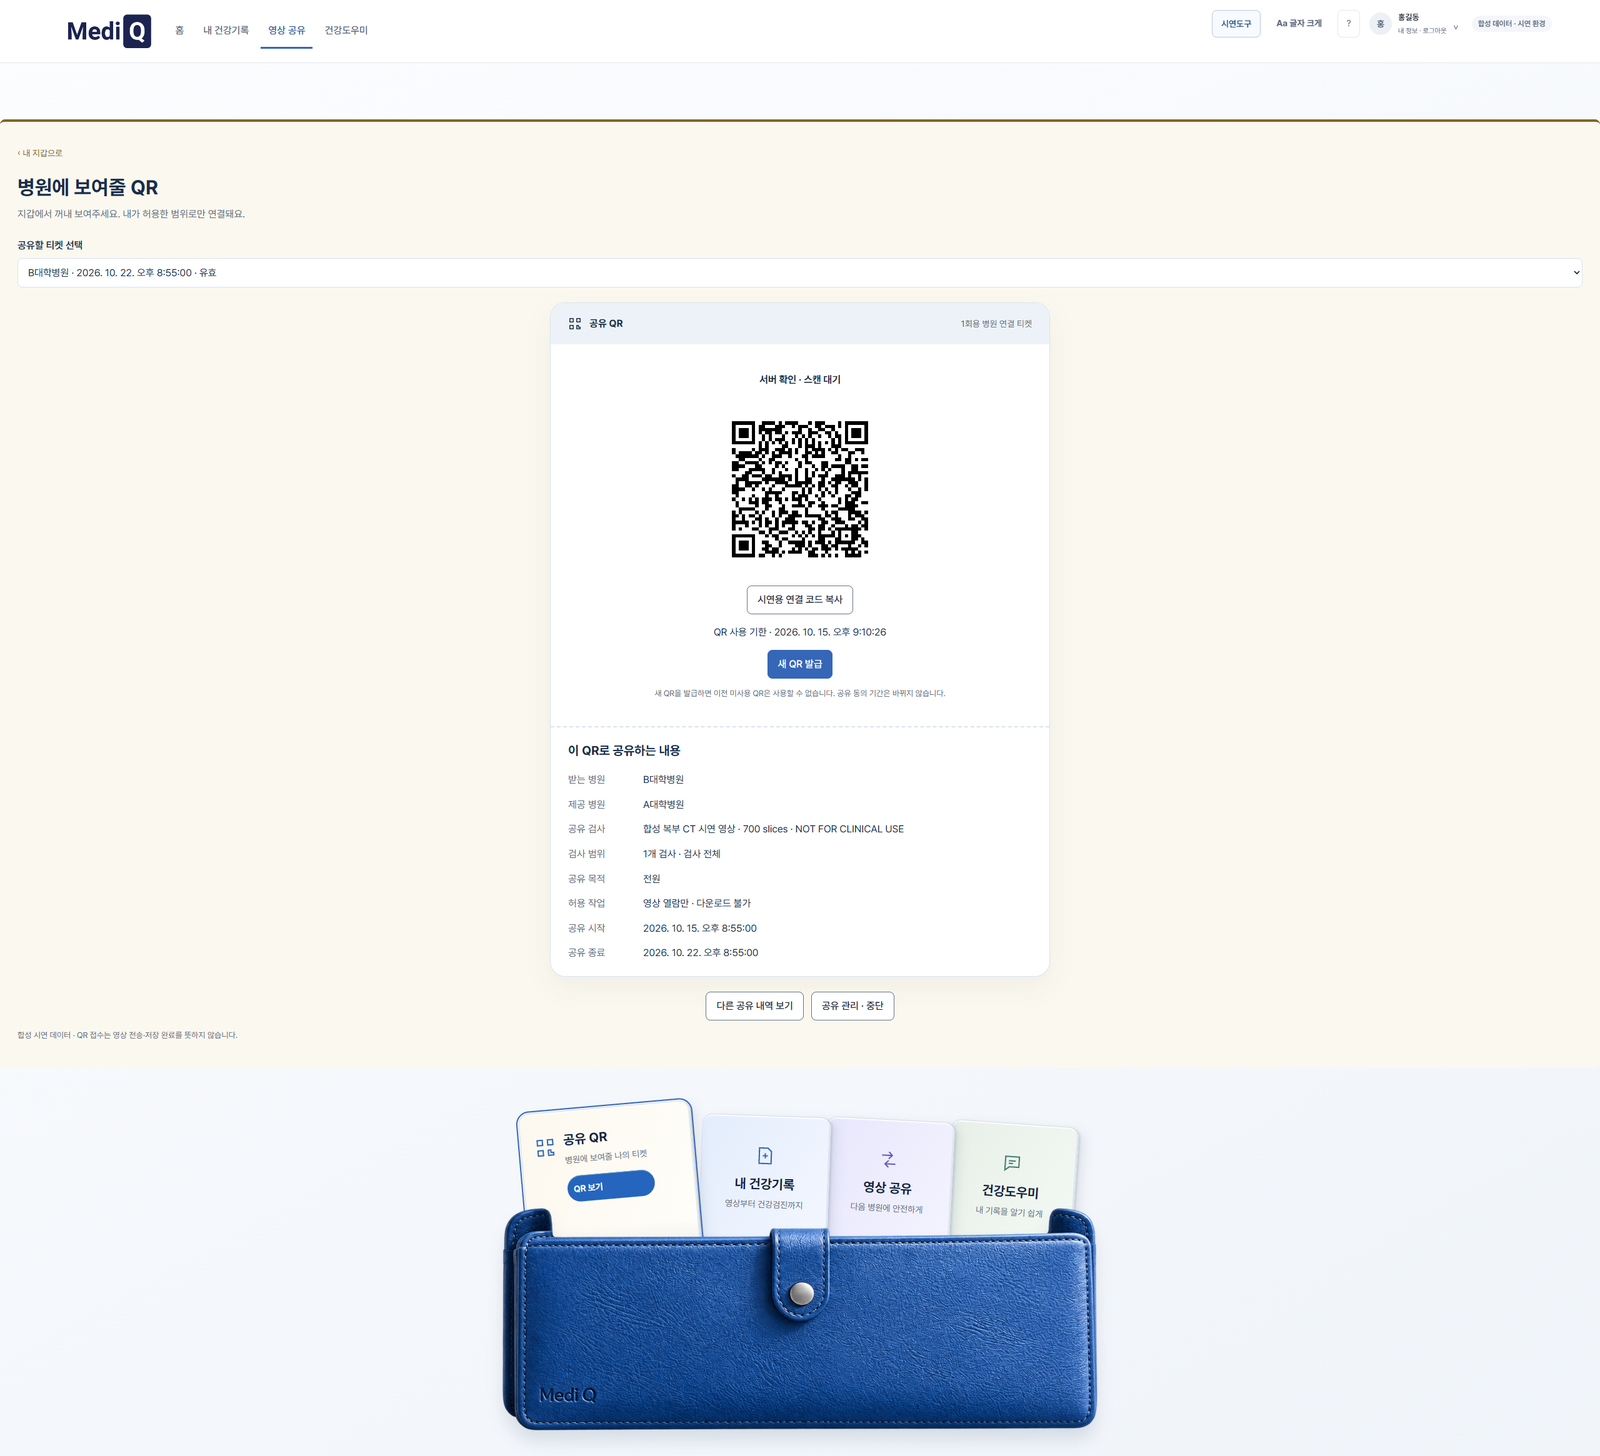The image size is (1600, 1456).
Task: Click the 공유 QR wallet card icon
Action: coord(545,1148)
